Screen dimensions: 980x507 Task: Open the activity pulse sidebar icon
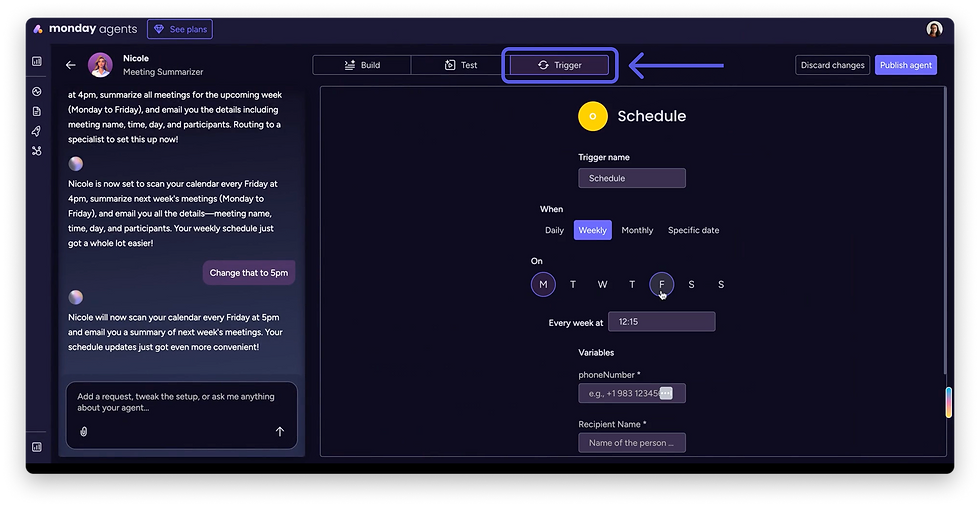click(x=37, y=91)
